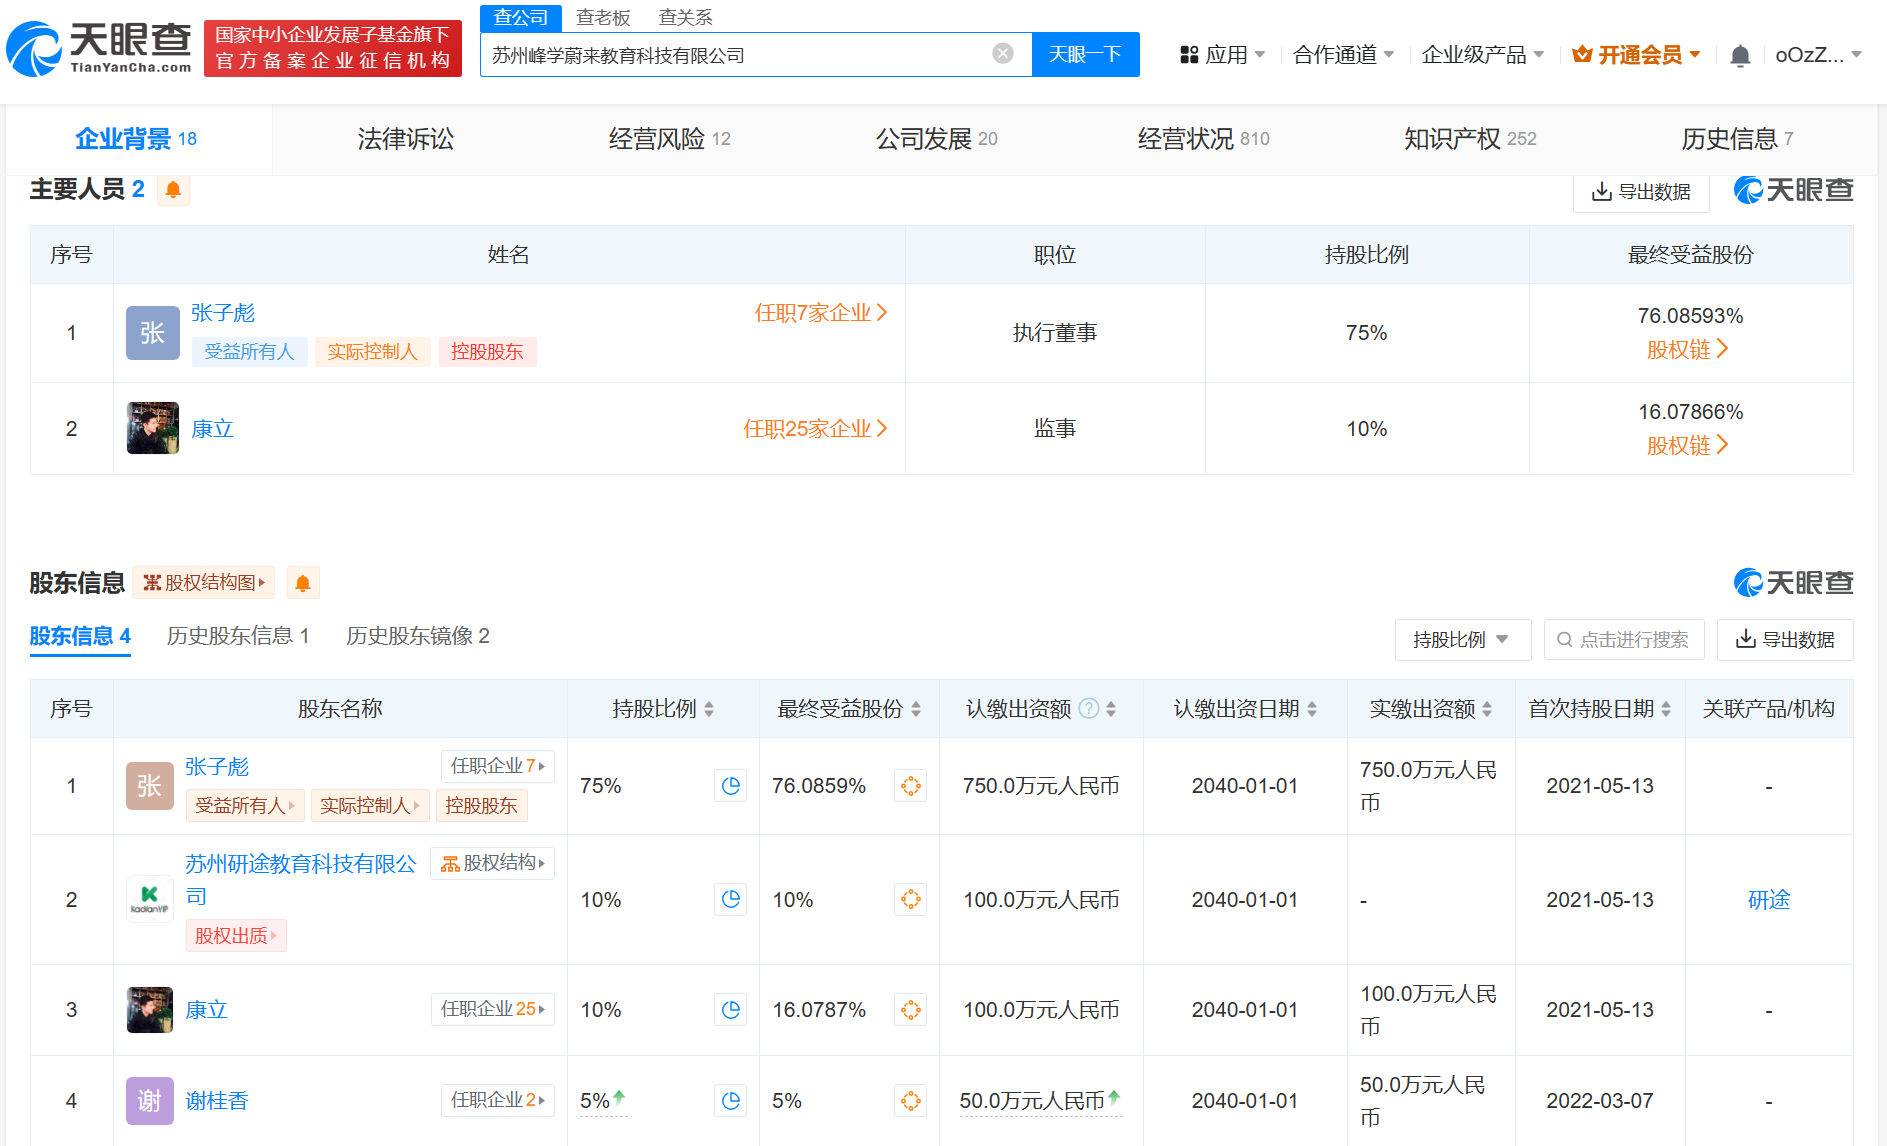This screenshot has height=1146, width=1887.
Task: Switch to 经营风险 tab
Action: pyautogui.click(x=669, y=139)
